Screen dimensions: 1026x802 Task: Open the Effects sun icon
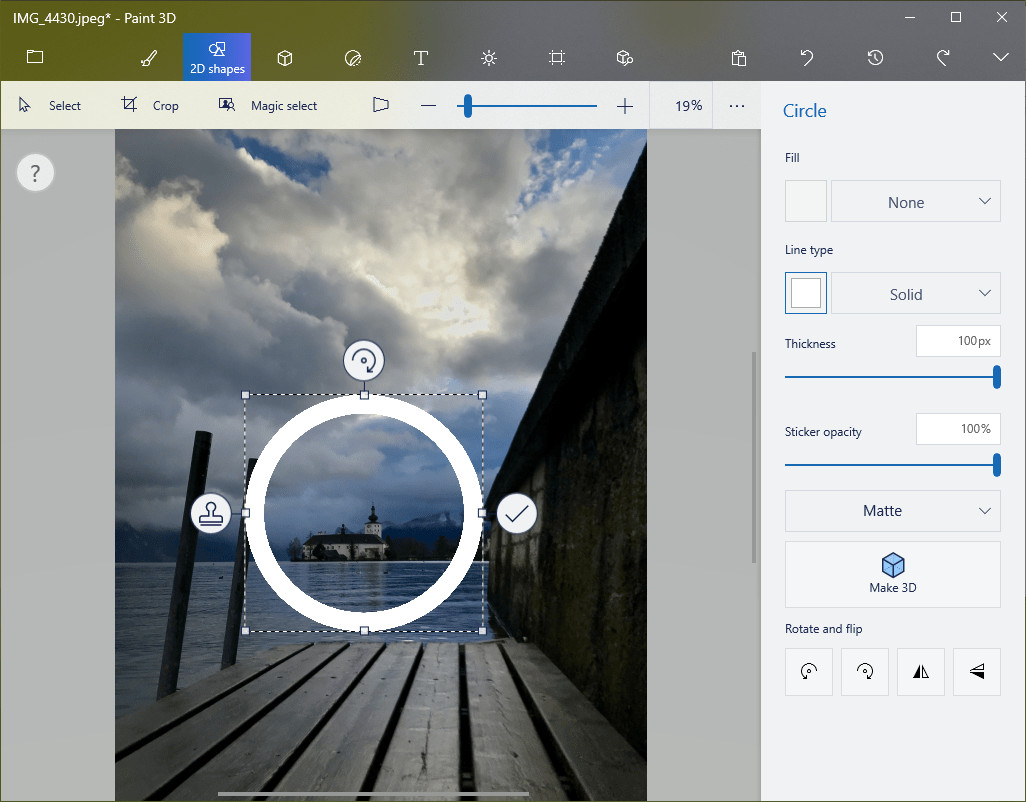[x=489, y=58]
